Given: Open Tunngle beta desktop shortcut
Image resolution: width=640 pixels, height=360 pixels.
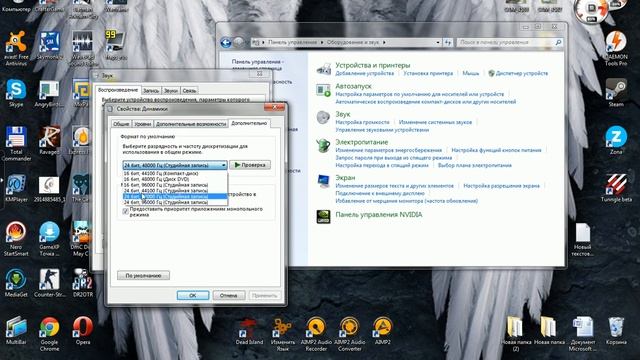Looking at the screenshot, I should point(616,188).
